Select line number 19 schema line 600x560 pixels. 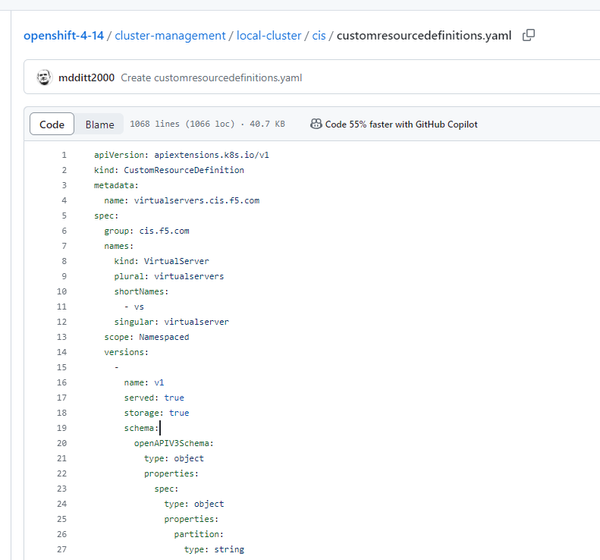click(x=62, y=428)
